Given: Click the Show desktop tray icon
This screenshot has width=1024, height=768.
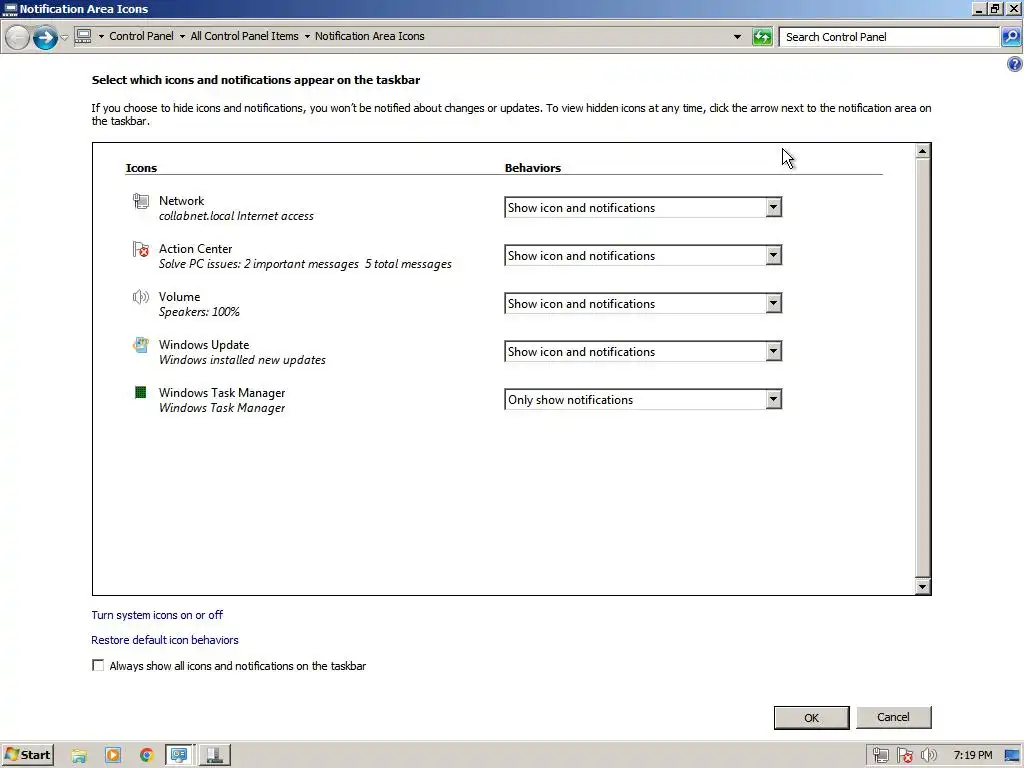Looking at the screenshot, I should [1013, 756].
